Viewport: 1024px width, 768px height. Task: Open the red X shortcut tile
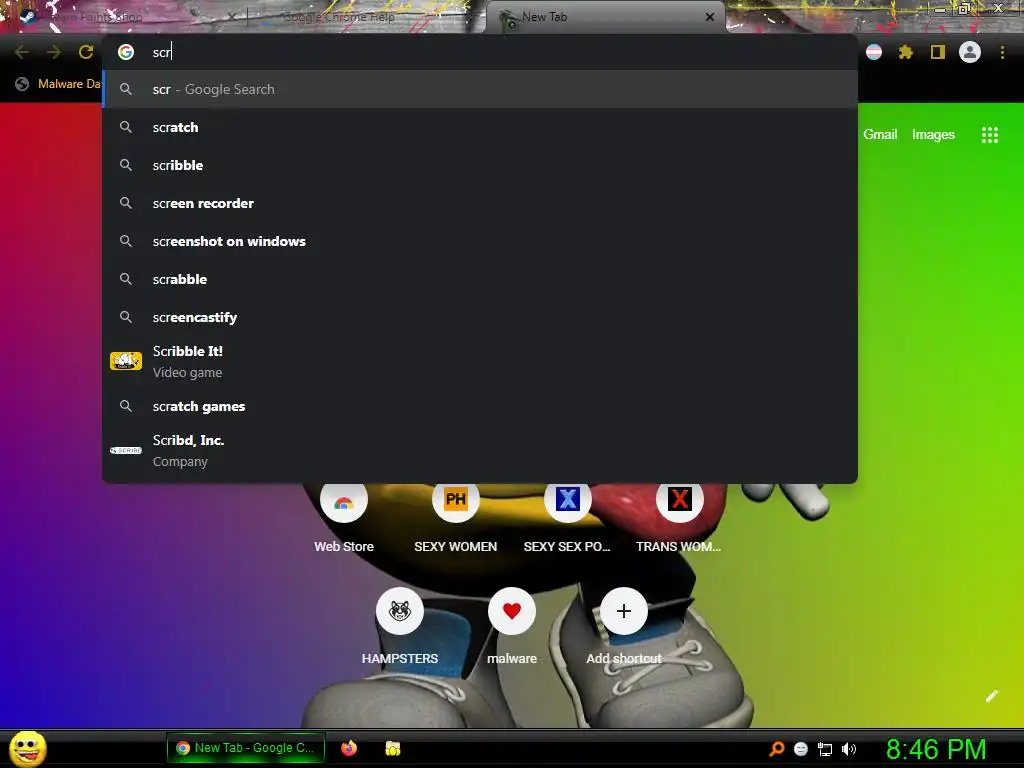point(680,517)
